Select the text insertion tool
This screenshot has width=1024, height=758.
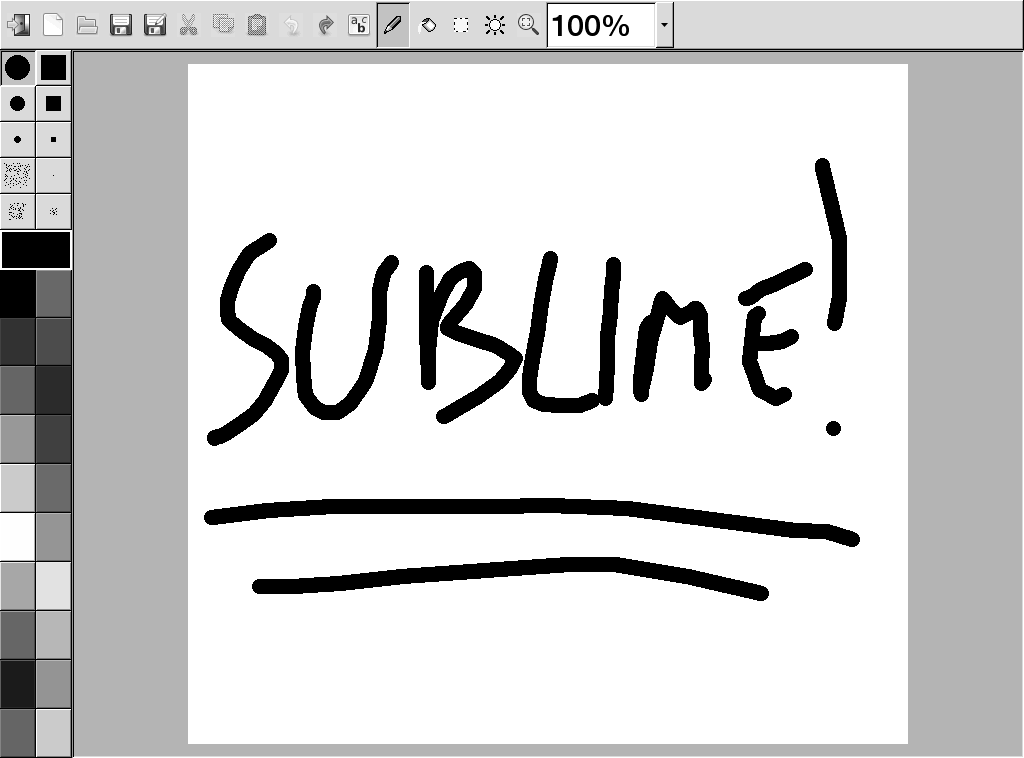(359, 25)
